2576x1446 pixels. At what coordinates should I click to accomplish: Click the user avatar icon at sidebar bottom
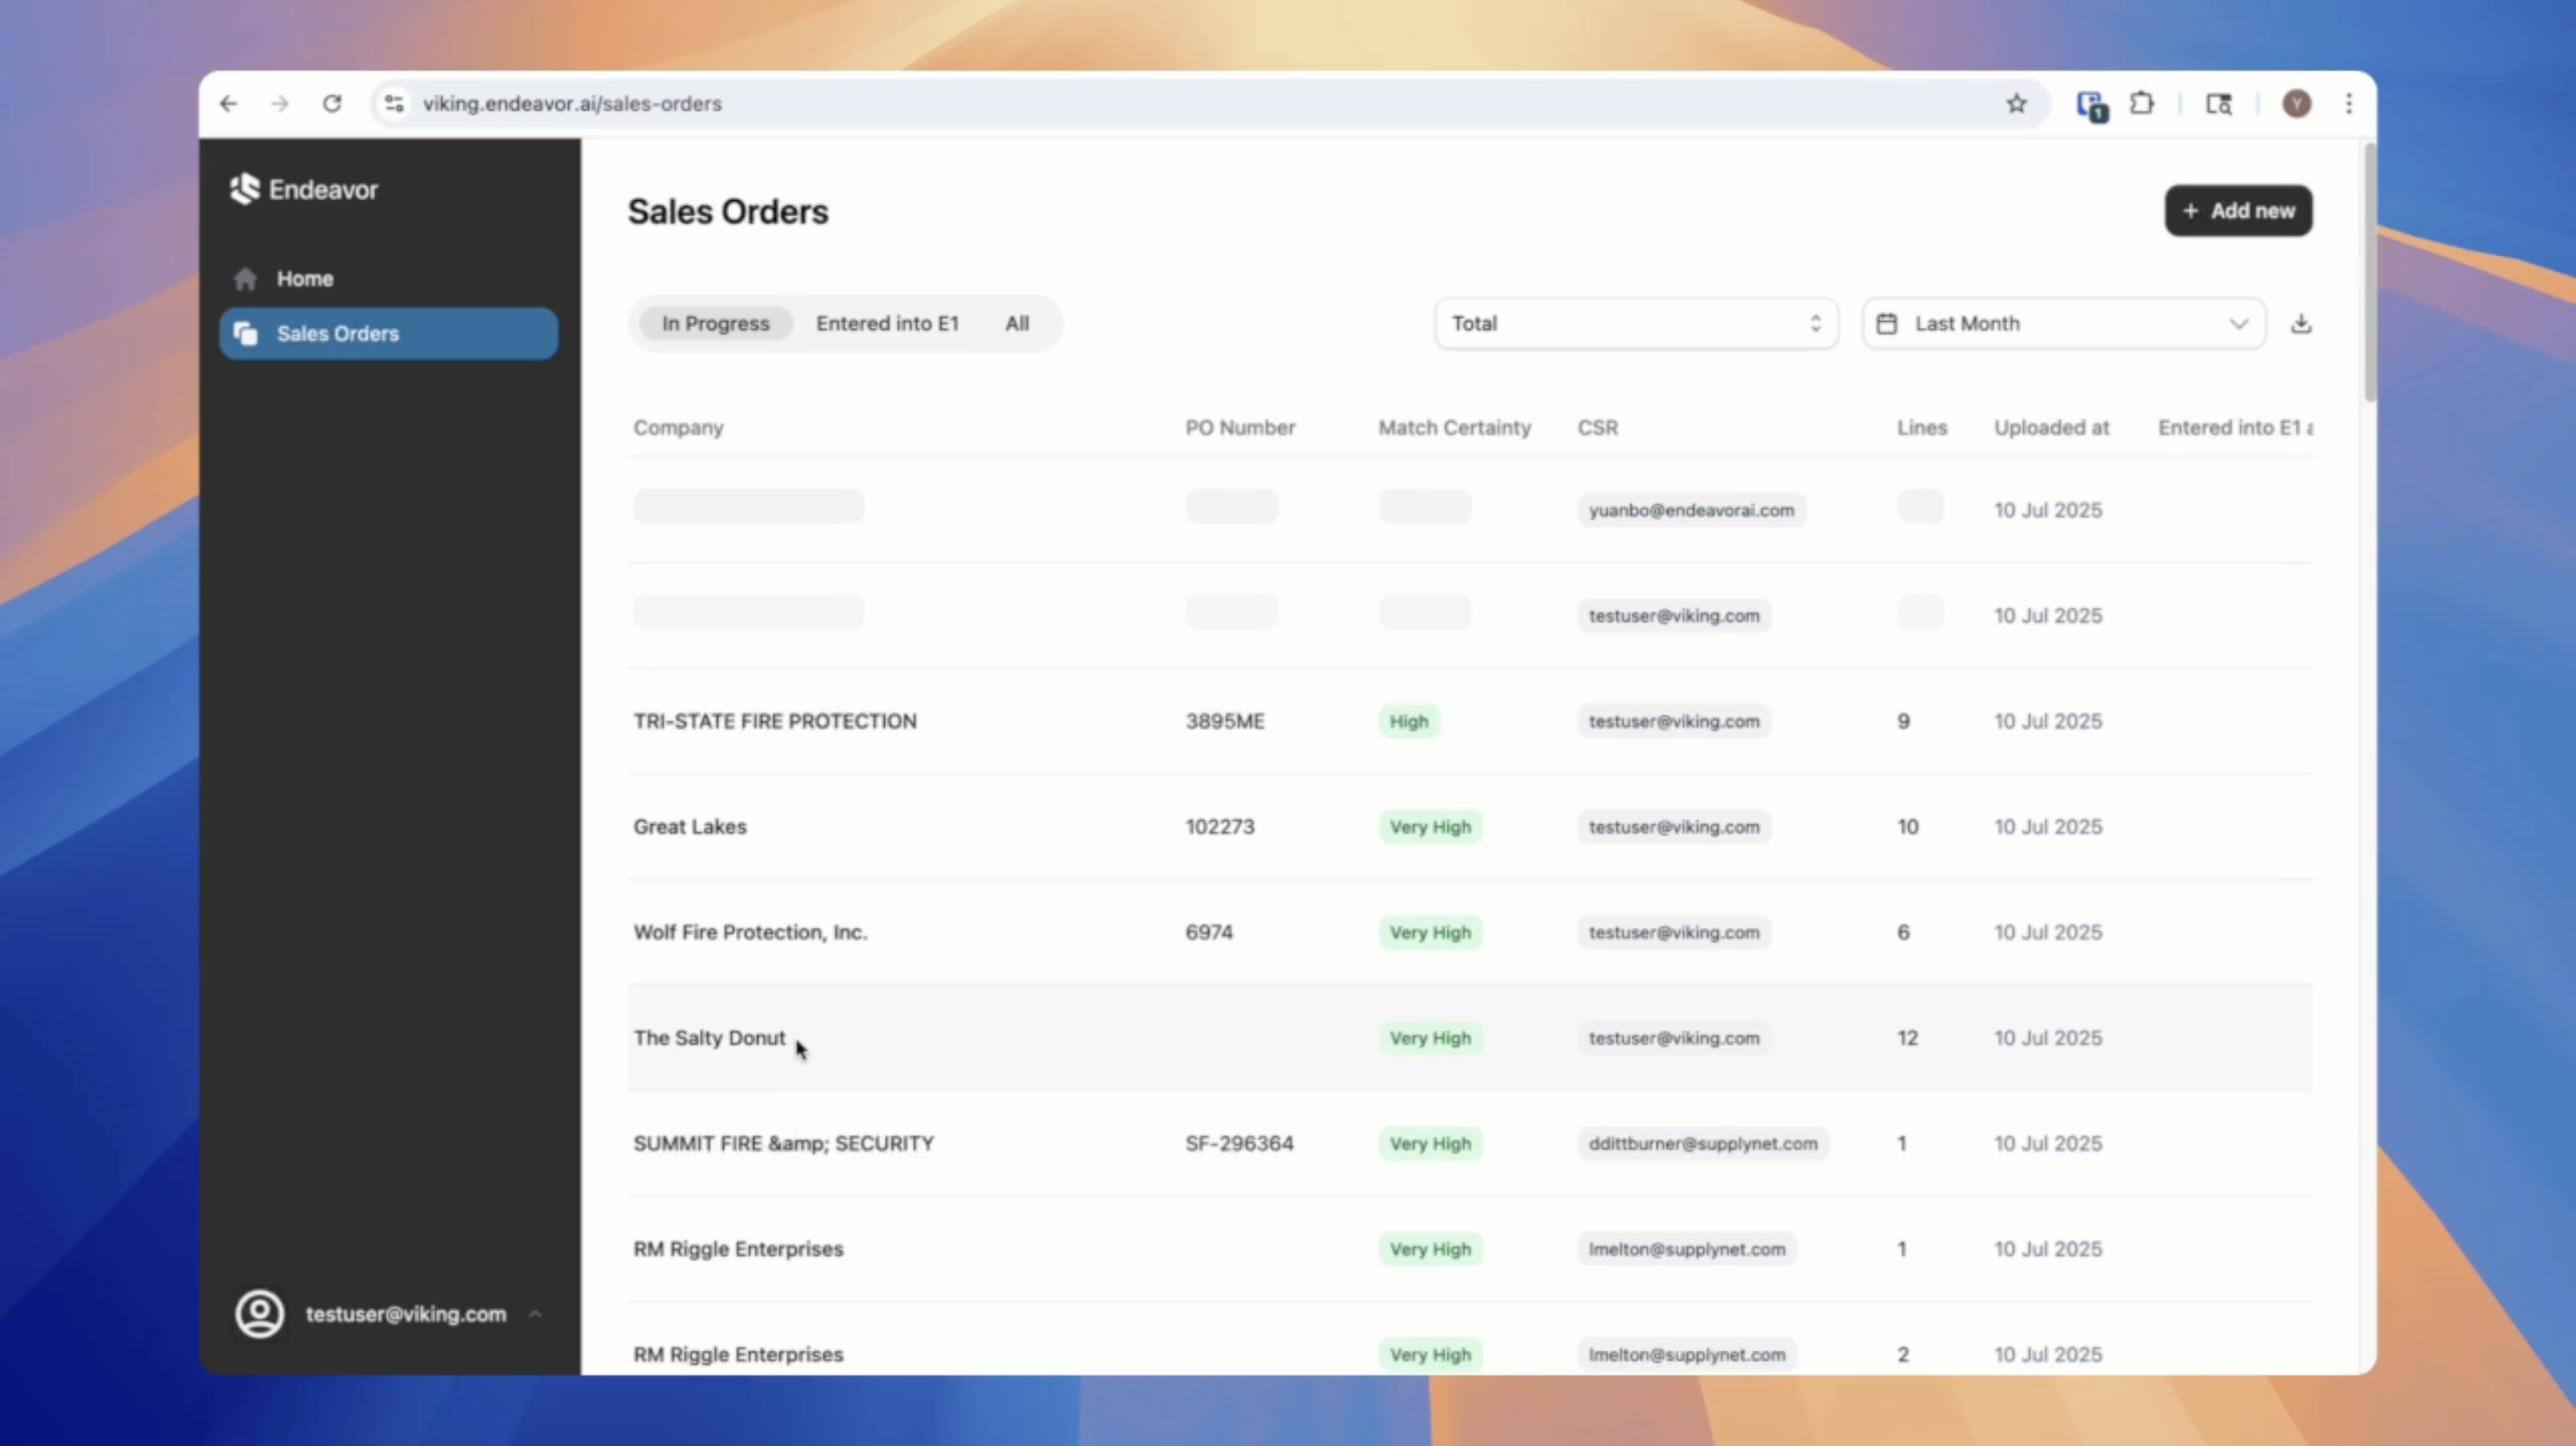[x=260, y=1314]
